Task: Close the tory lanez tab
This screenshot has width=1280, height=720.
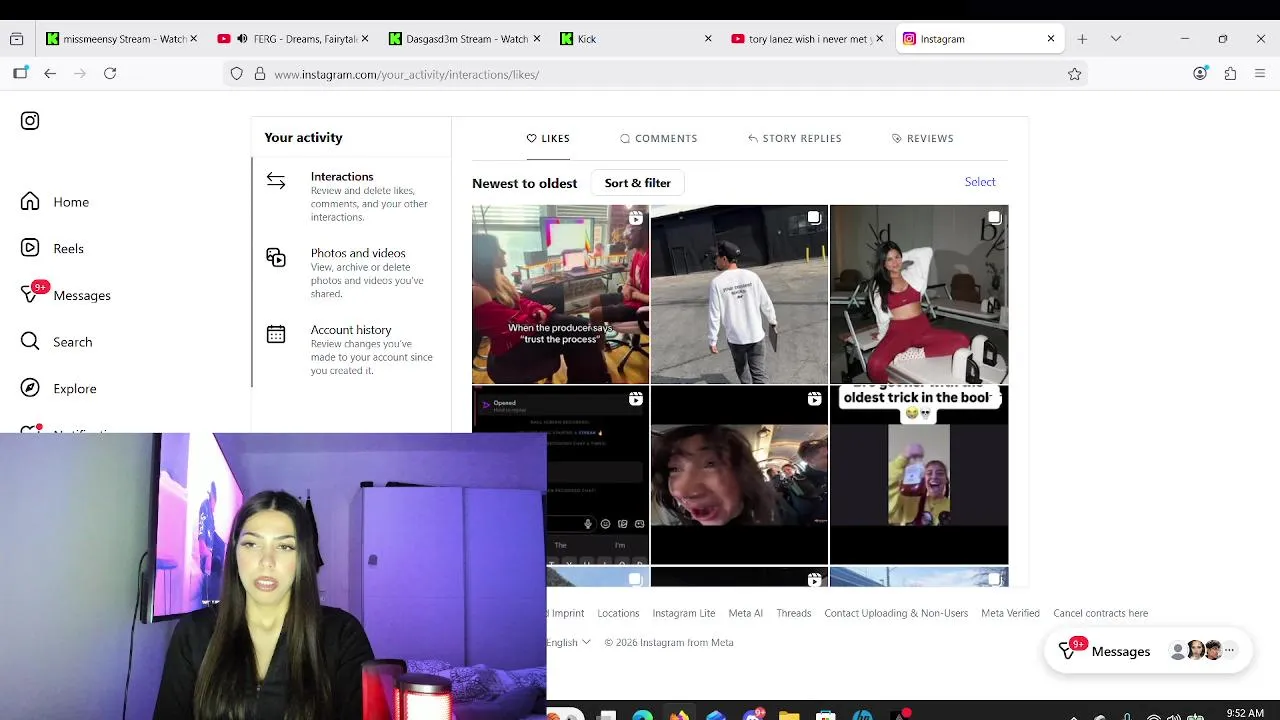Action: click(x=880, y=39)
